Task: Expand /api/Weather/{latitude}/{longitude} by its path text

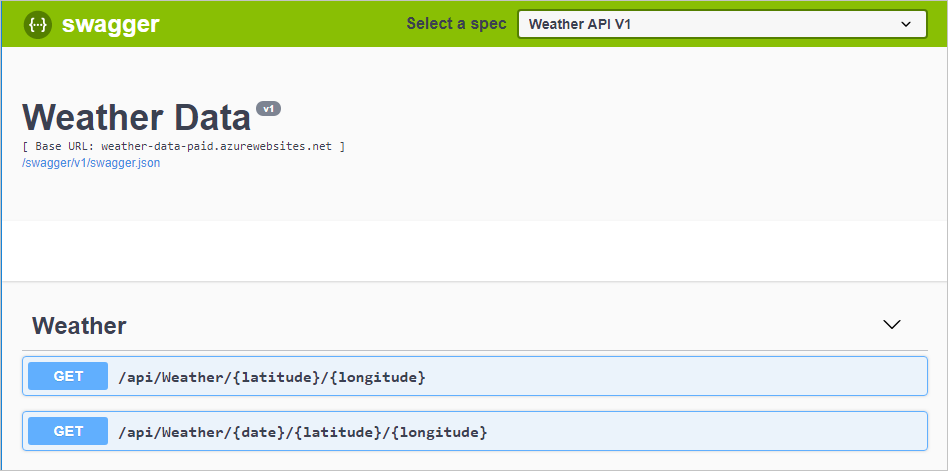Action: (272, 377)
